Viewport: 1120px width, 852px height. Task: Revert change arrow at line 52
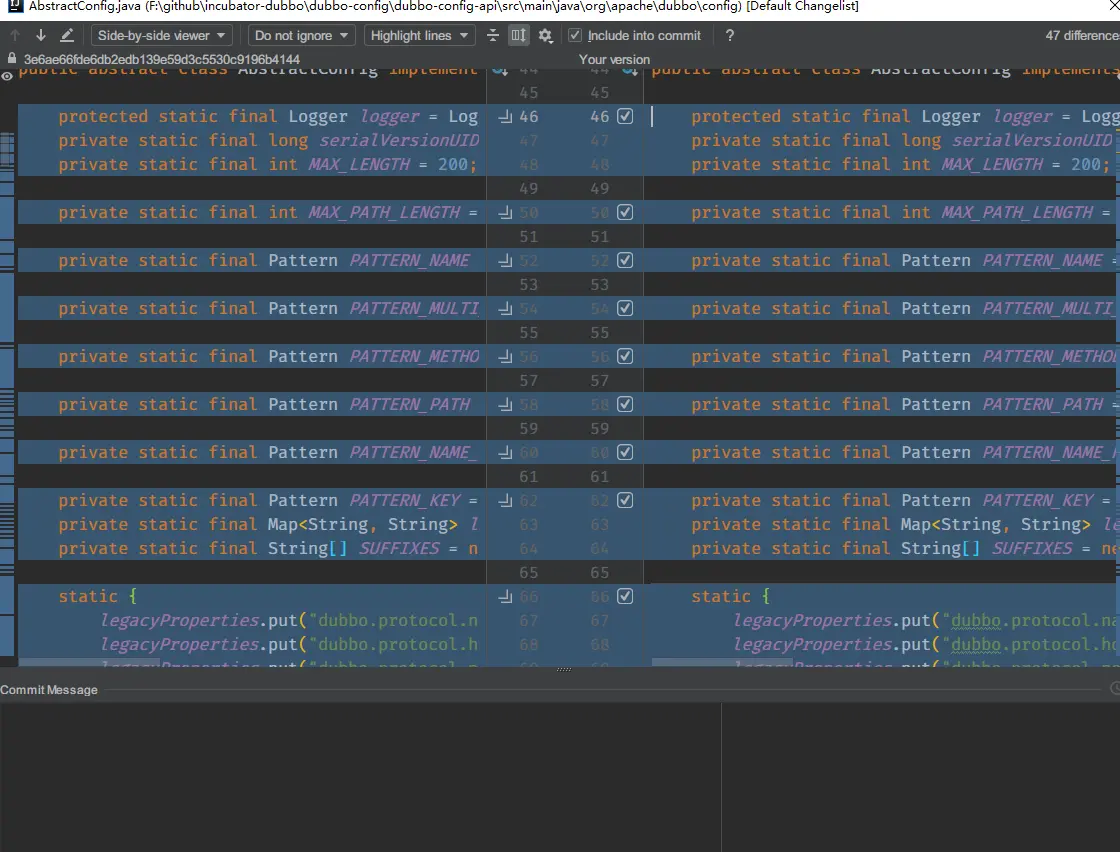tap(506, 261)
